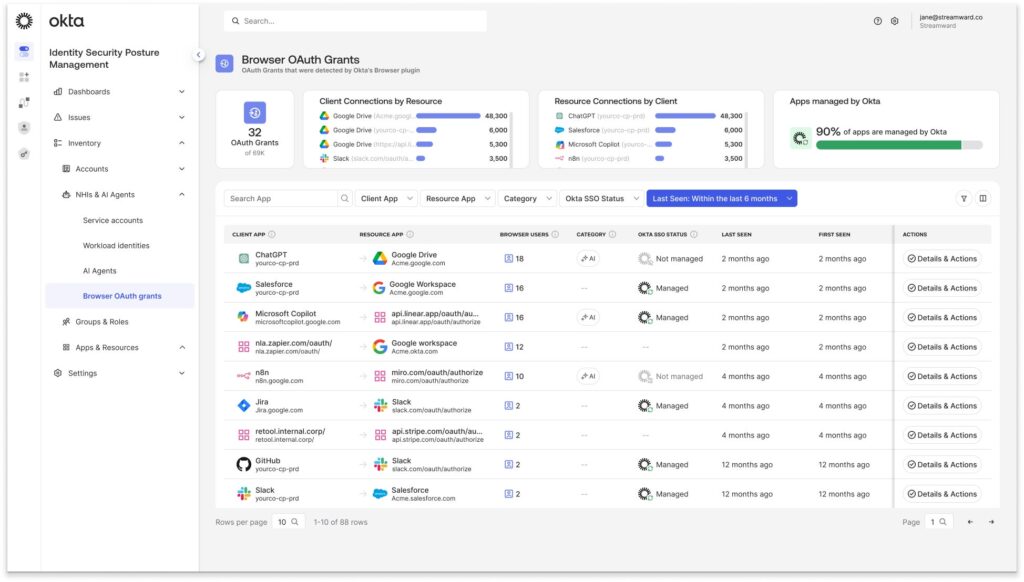
Task: Open the help icon in the top bar
Action: [877, 20]
